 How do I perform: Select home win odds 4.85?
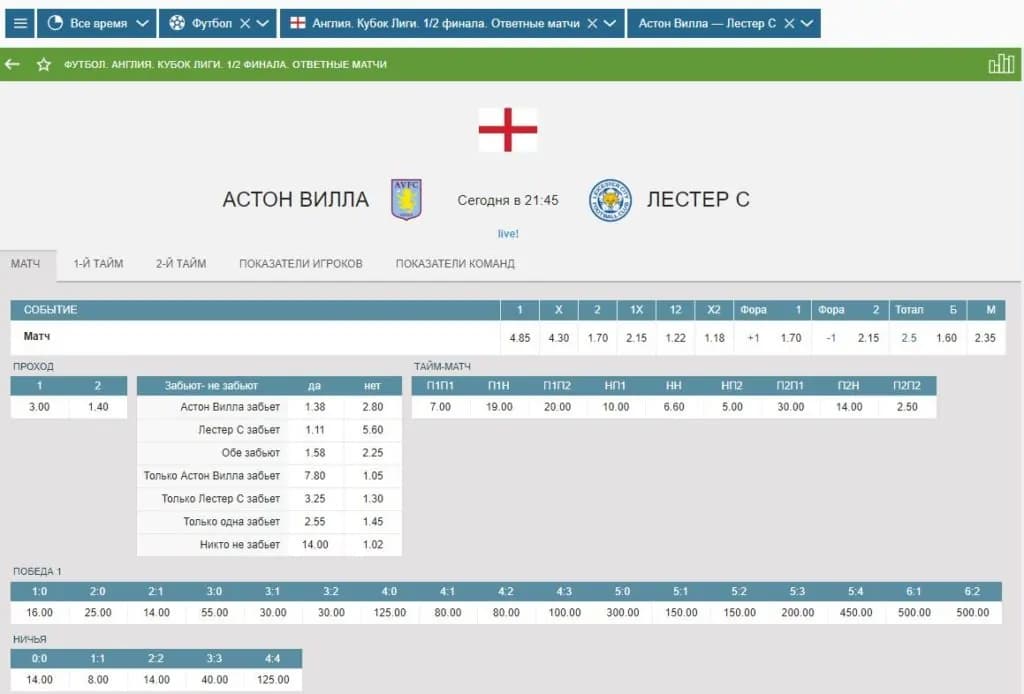[x=520, y=338]
